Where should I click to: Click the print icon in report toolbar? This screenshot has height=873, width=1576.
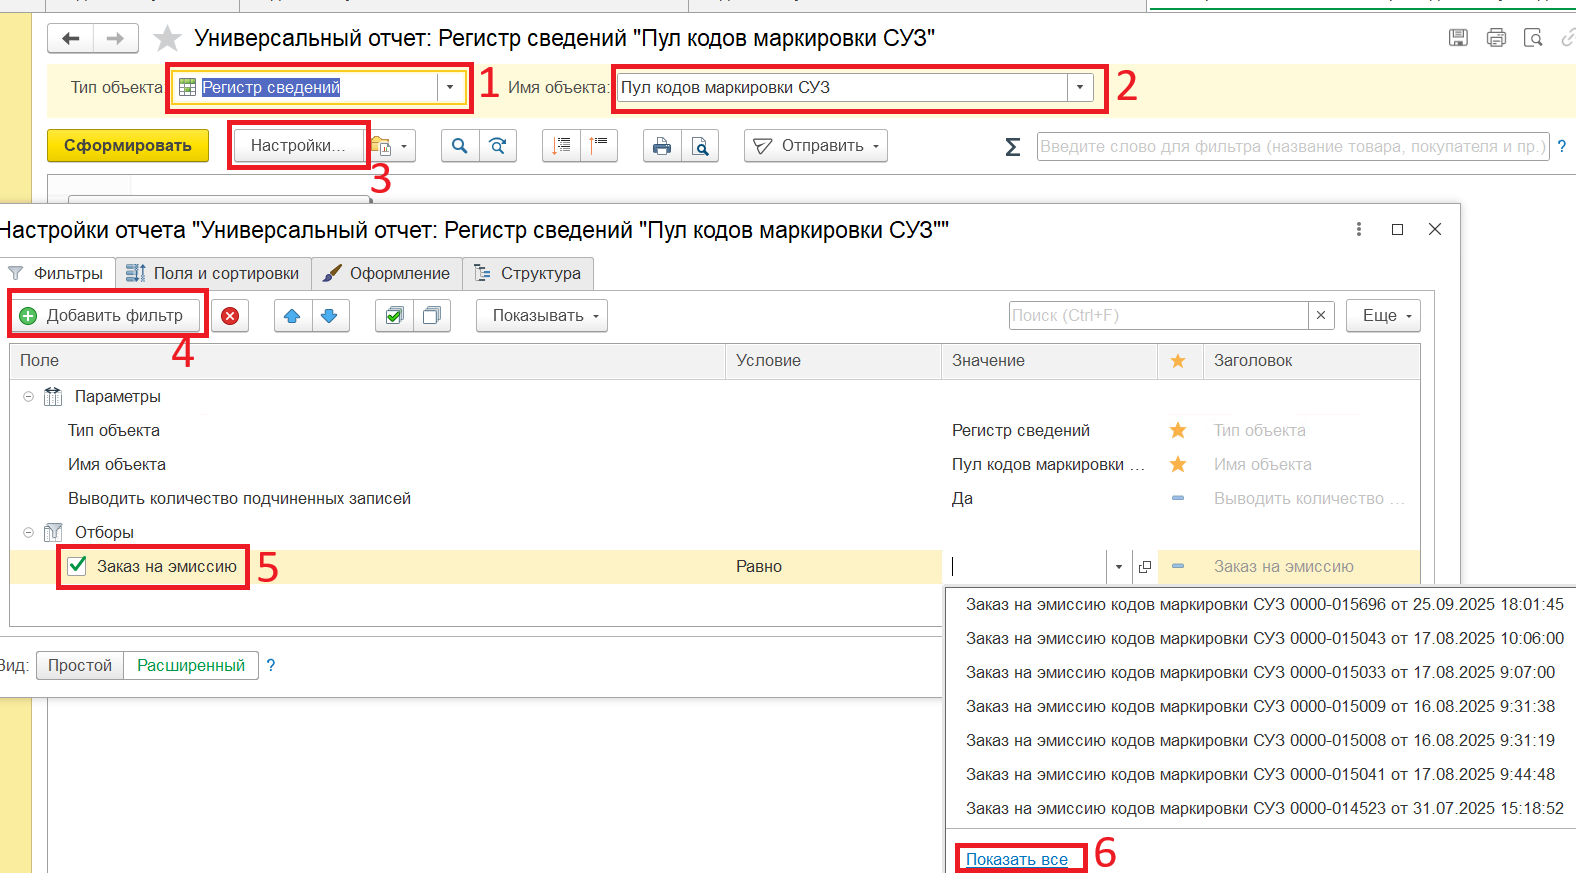tap(661, 146)
